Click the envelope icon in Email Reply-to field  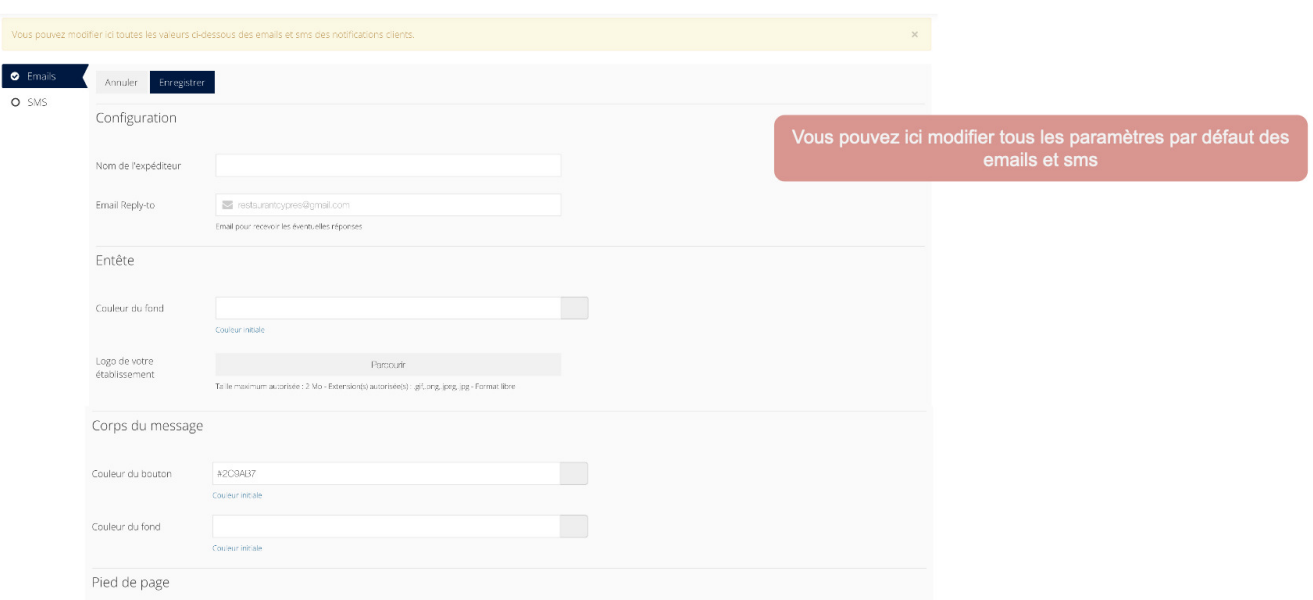click(227, 205)
